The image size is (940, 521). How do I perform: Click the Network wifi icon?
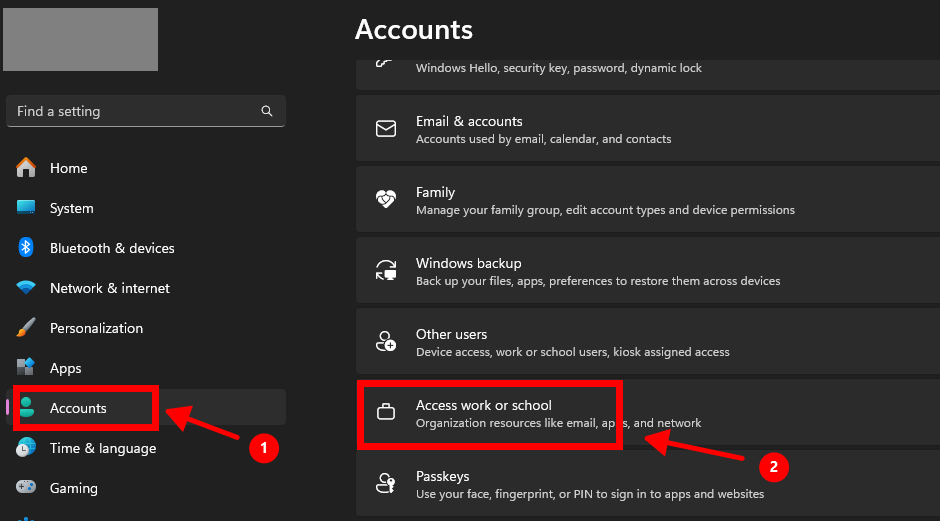coord(26,288)
